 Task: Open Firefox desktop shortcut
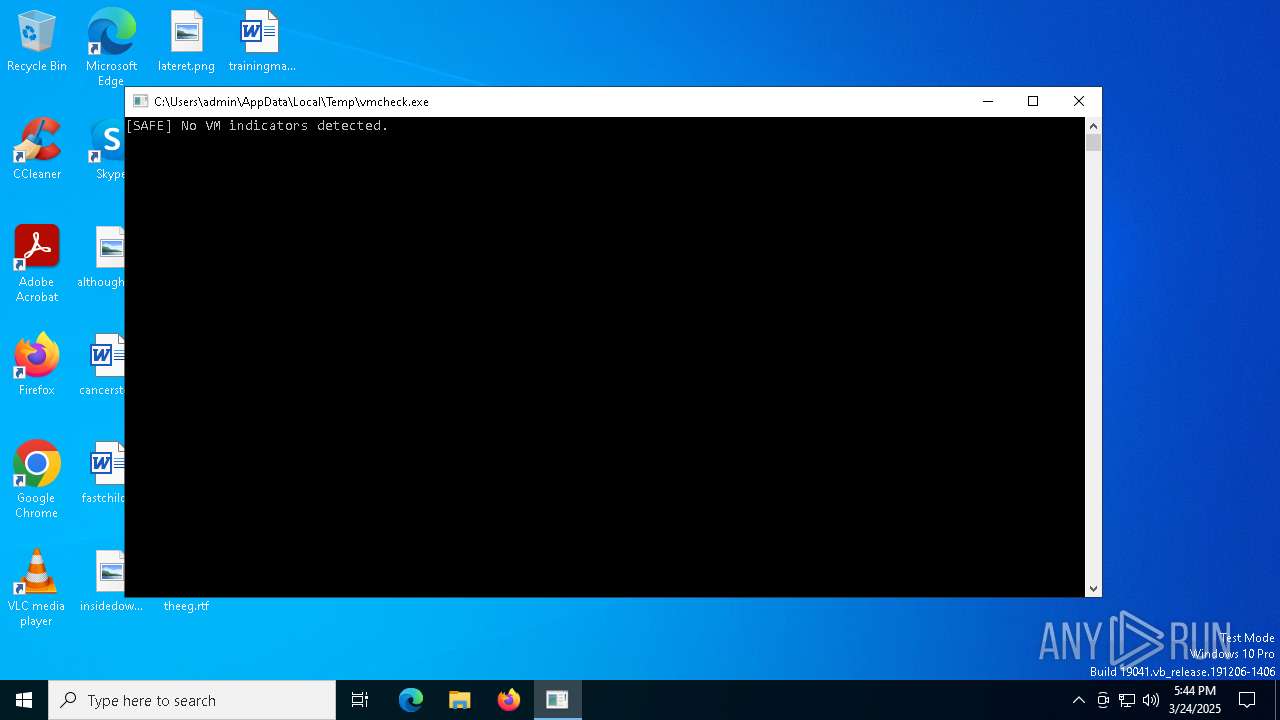pyautogui.click(x=37, y=365)
